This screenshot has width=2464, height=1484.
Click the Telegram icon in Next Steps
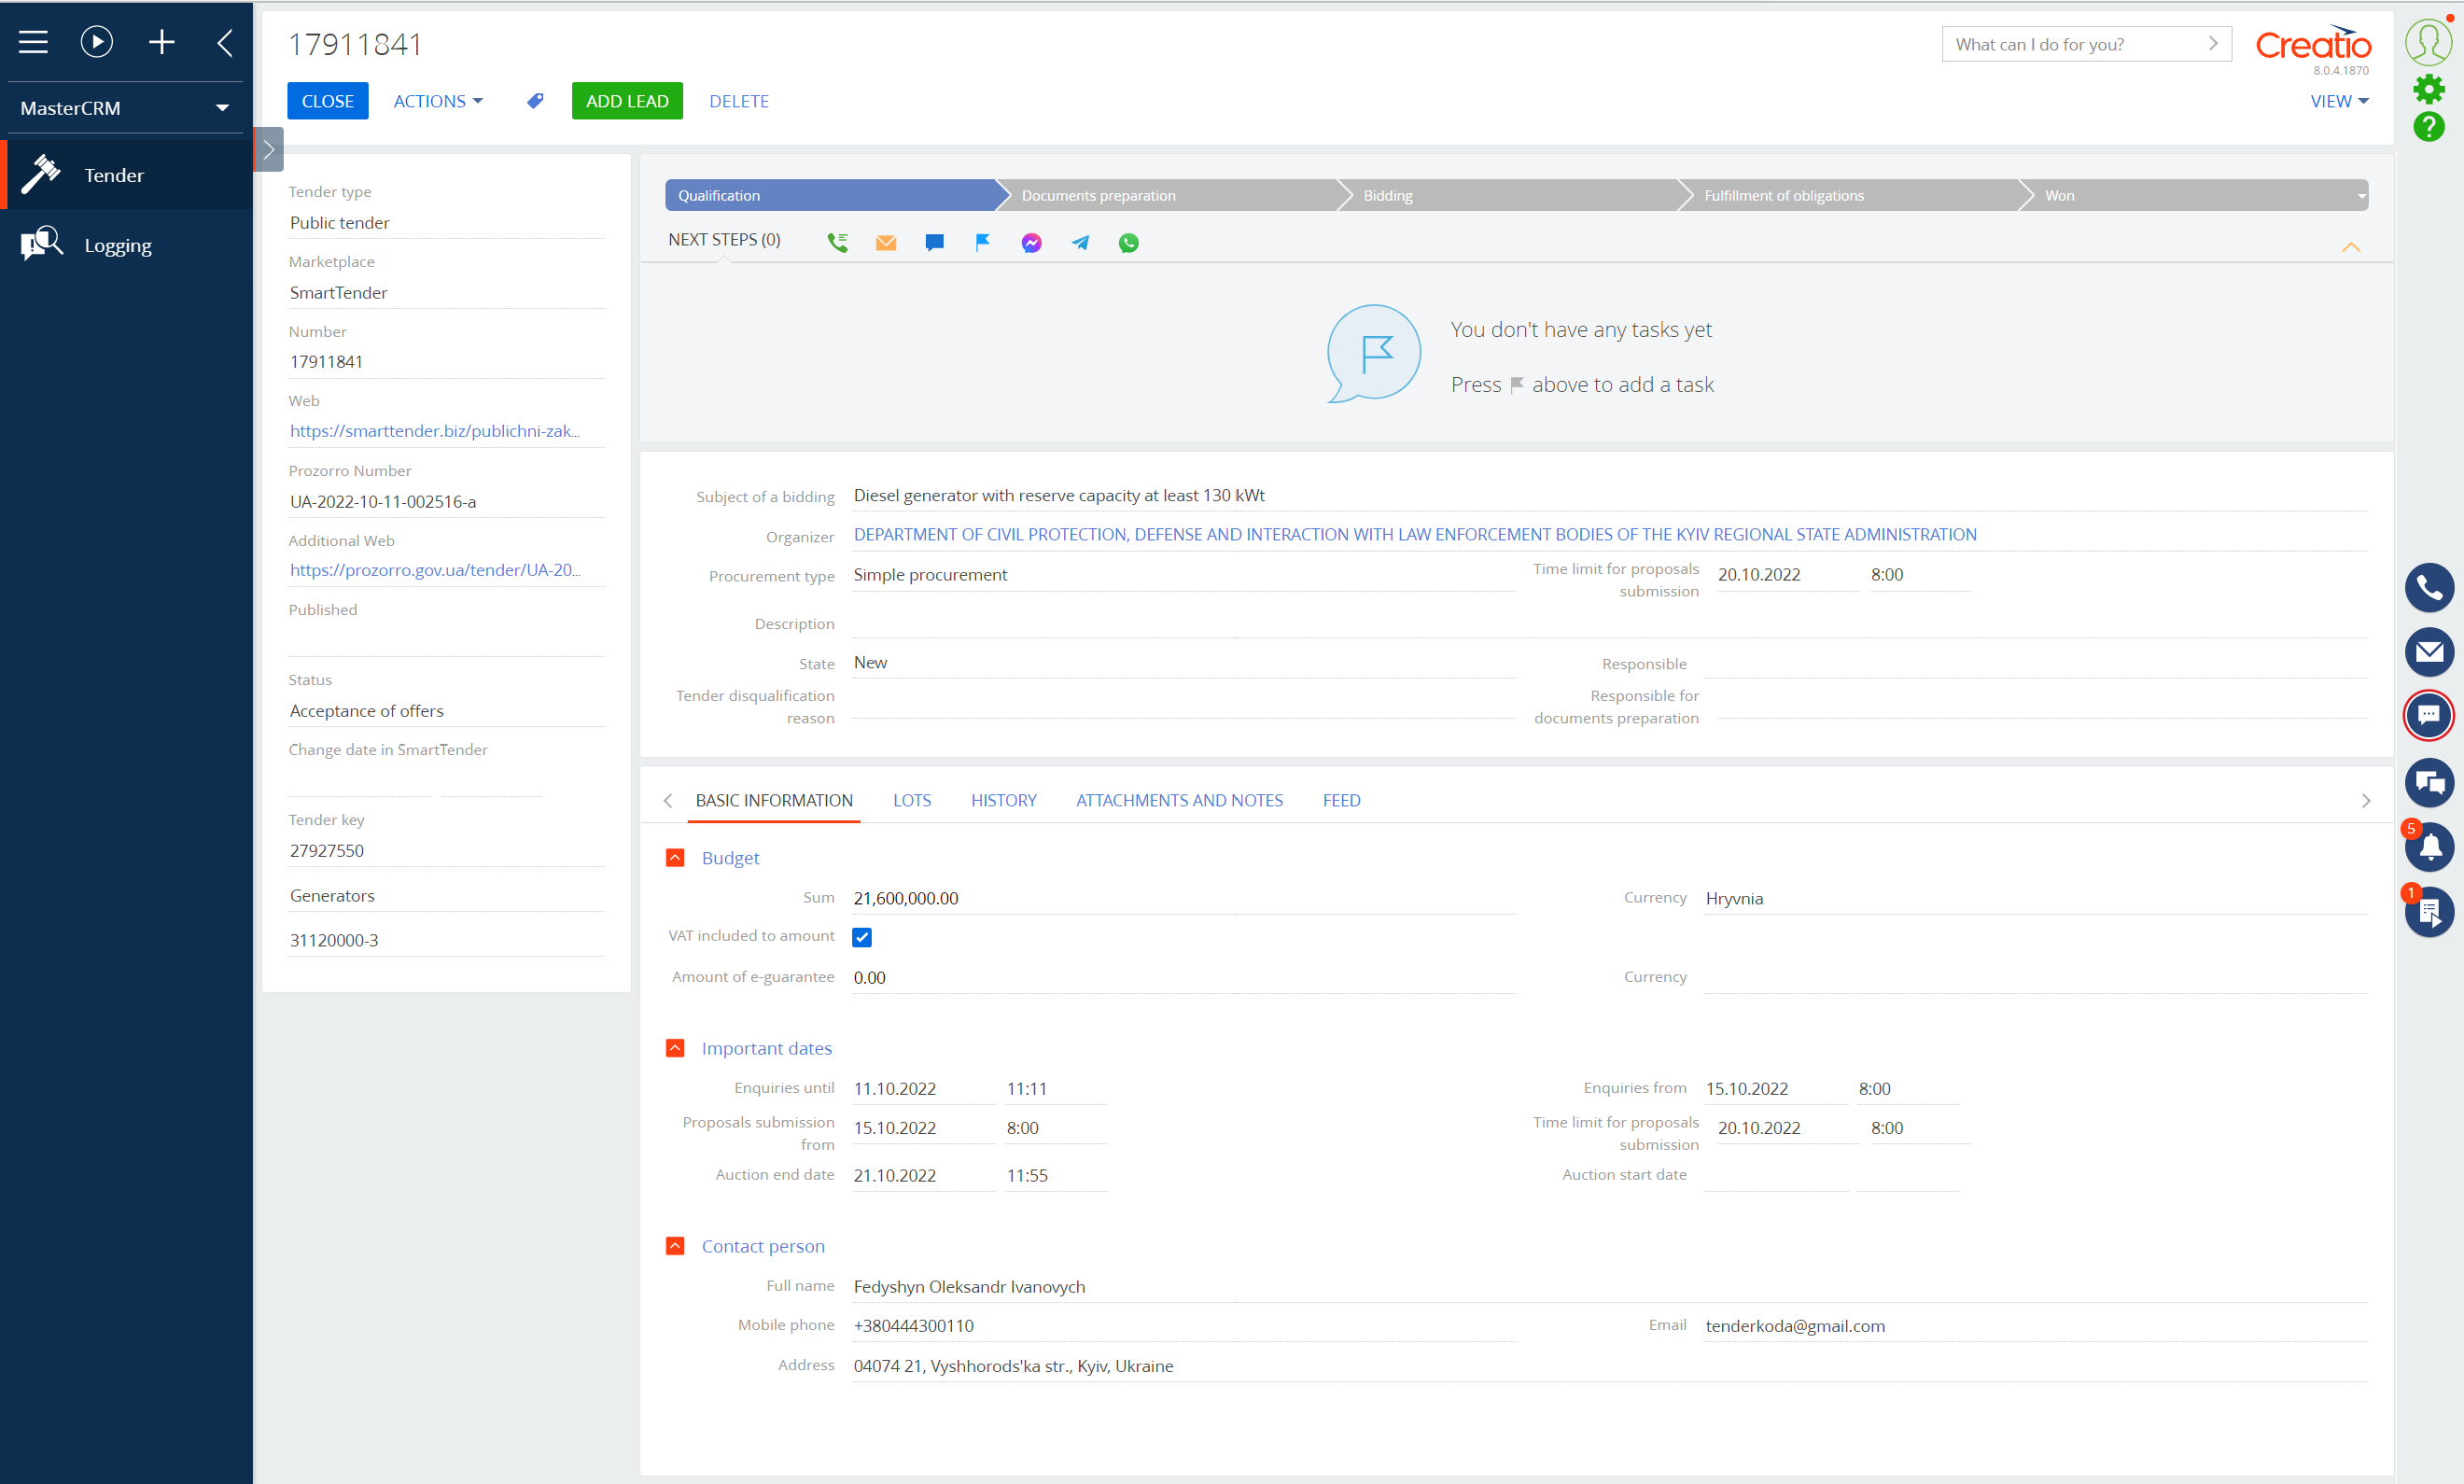(1080, 242)
